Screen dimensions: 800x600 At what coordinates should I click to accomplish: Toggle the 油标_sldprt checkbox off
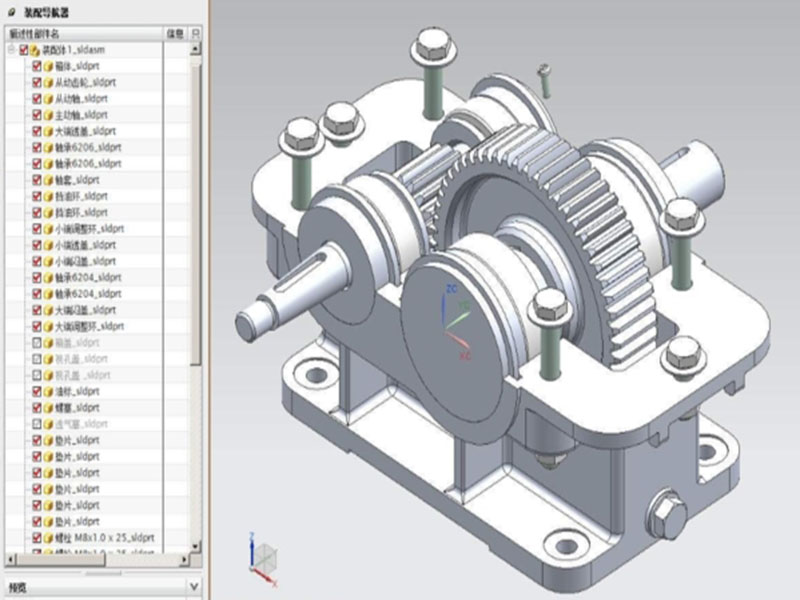(x=37, y=391)
